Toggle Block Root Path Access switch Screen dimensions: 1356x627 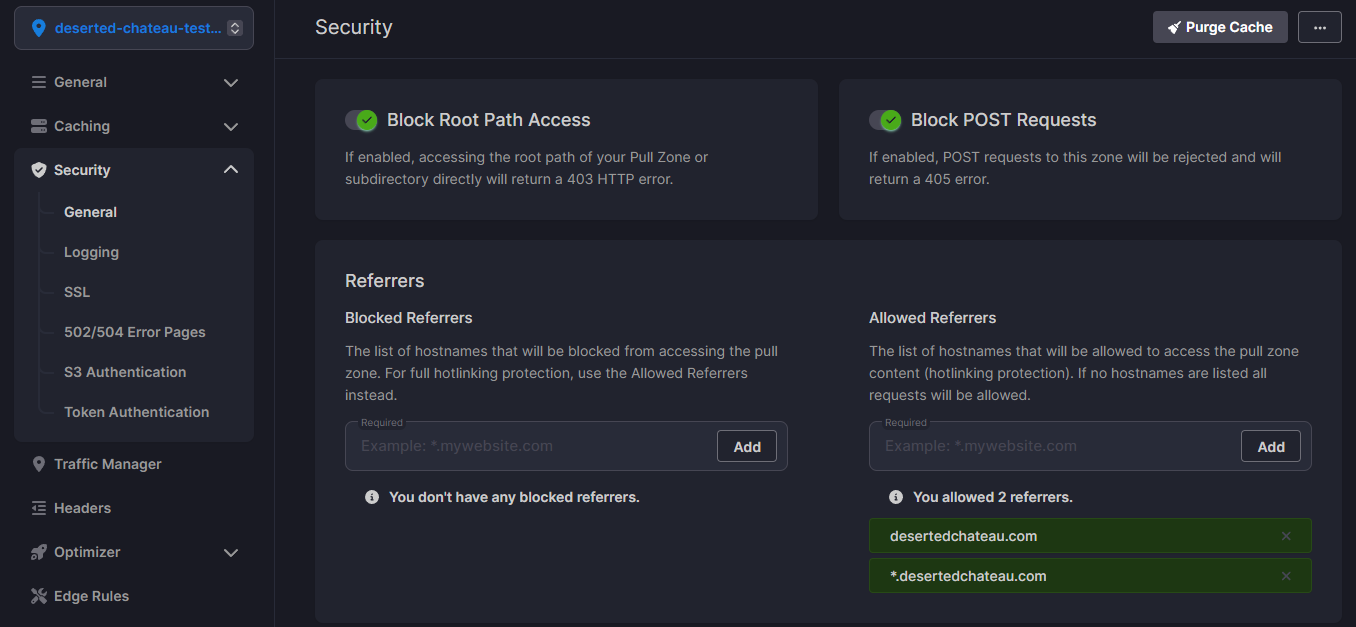(361, 120)
